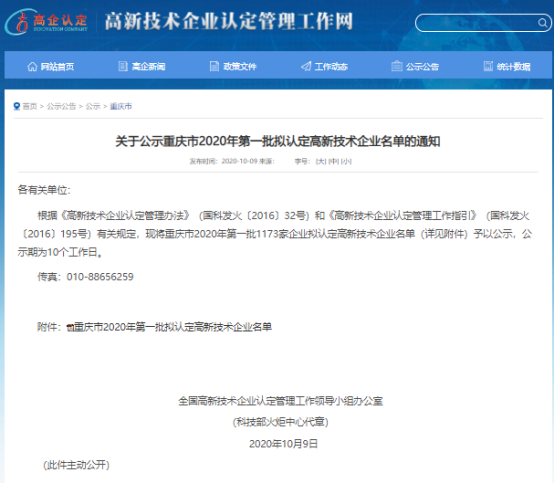Click the chart icon beside 统计数据
The height and width of the screenshot is (483, 554).
coord(488,66)
